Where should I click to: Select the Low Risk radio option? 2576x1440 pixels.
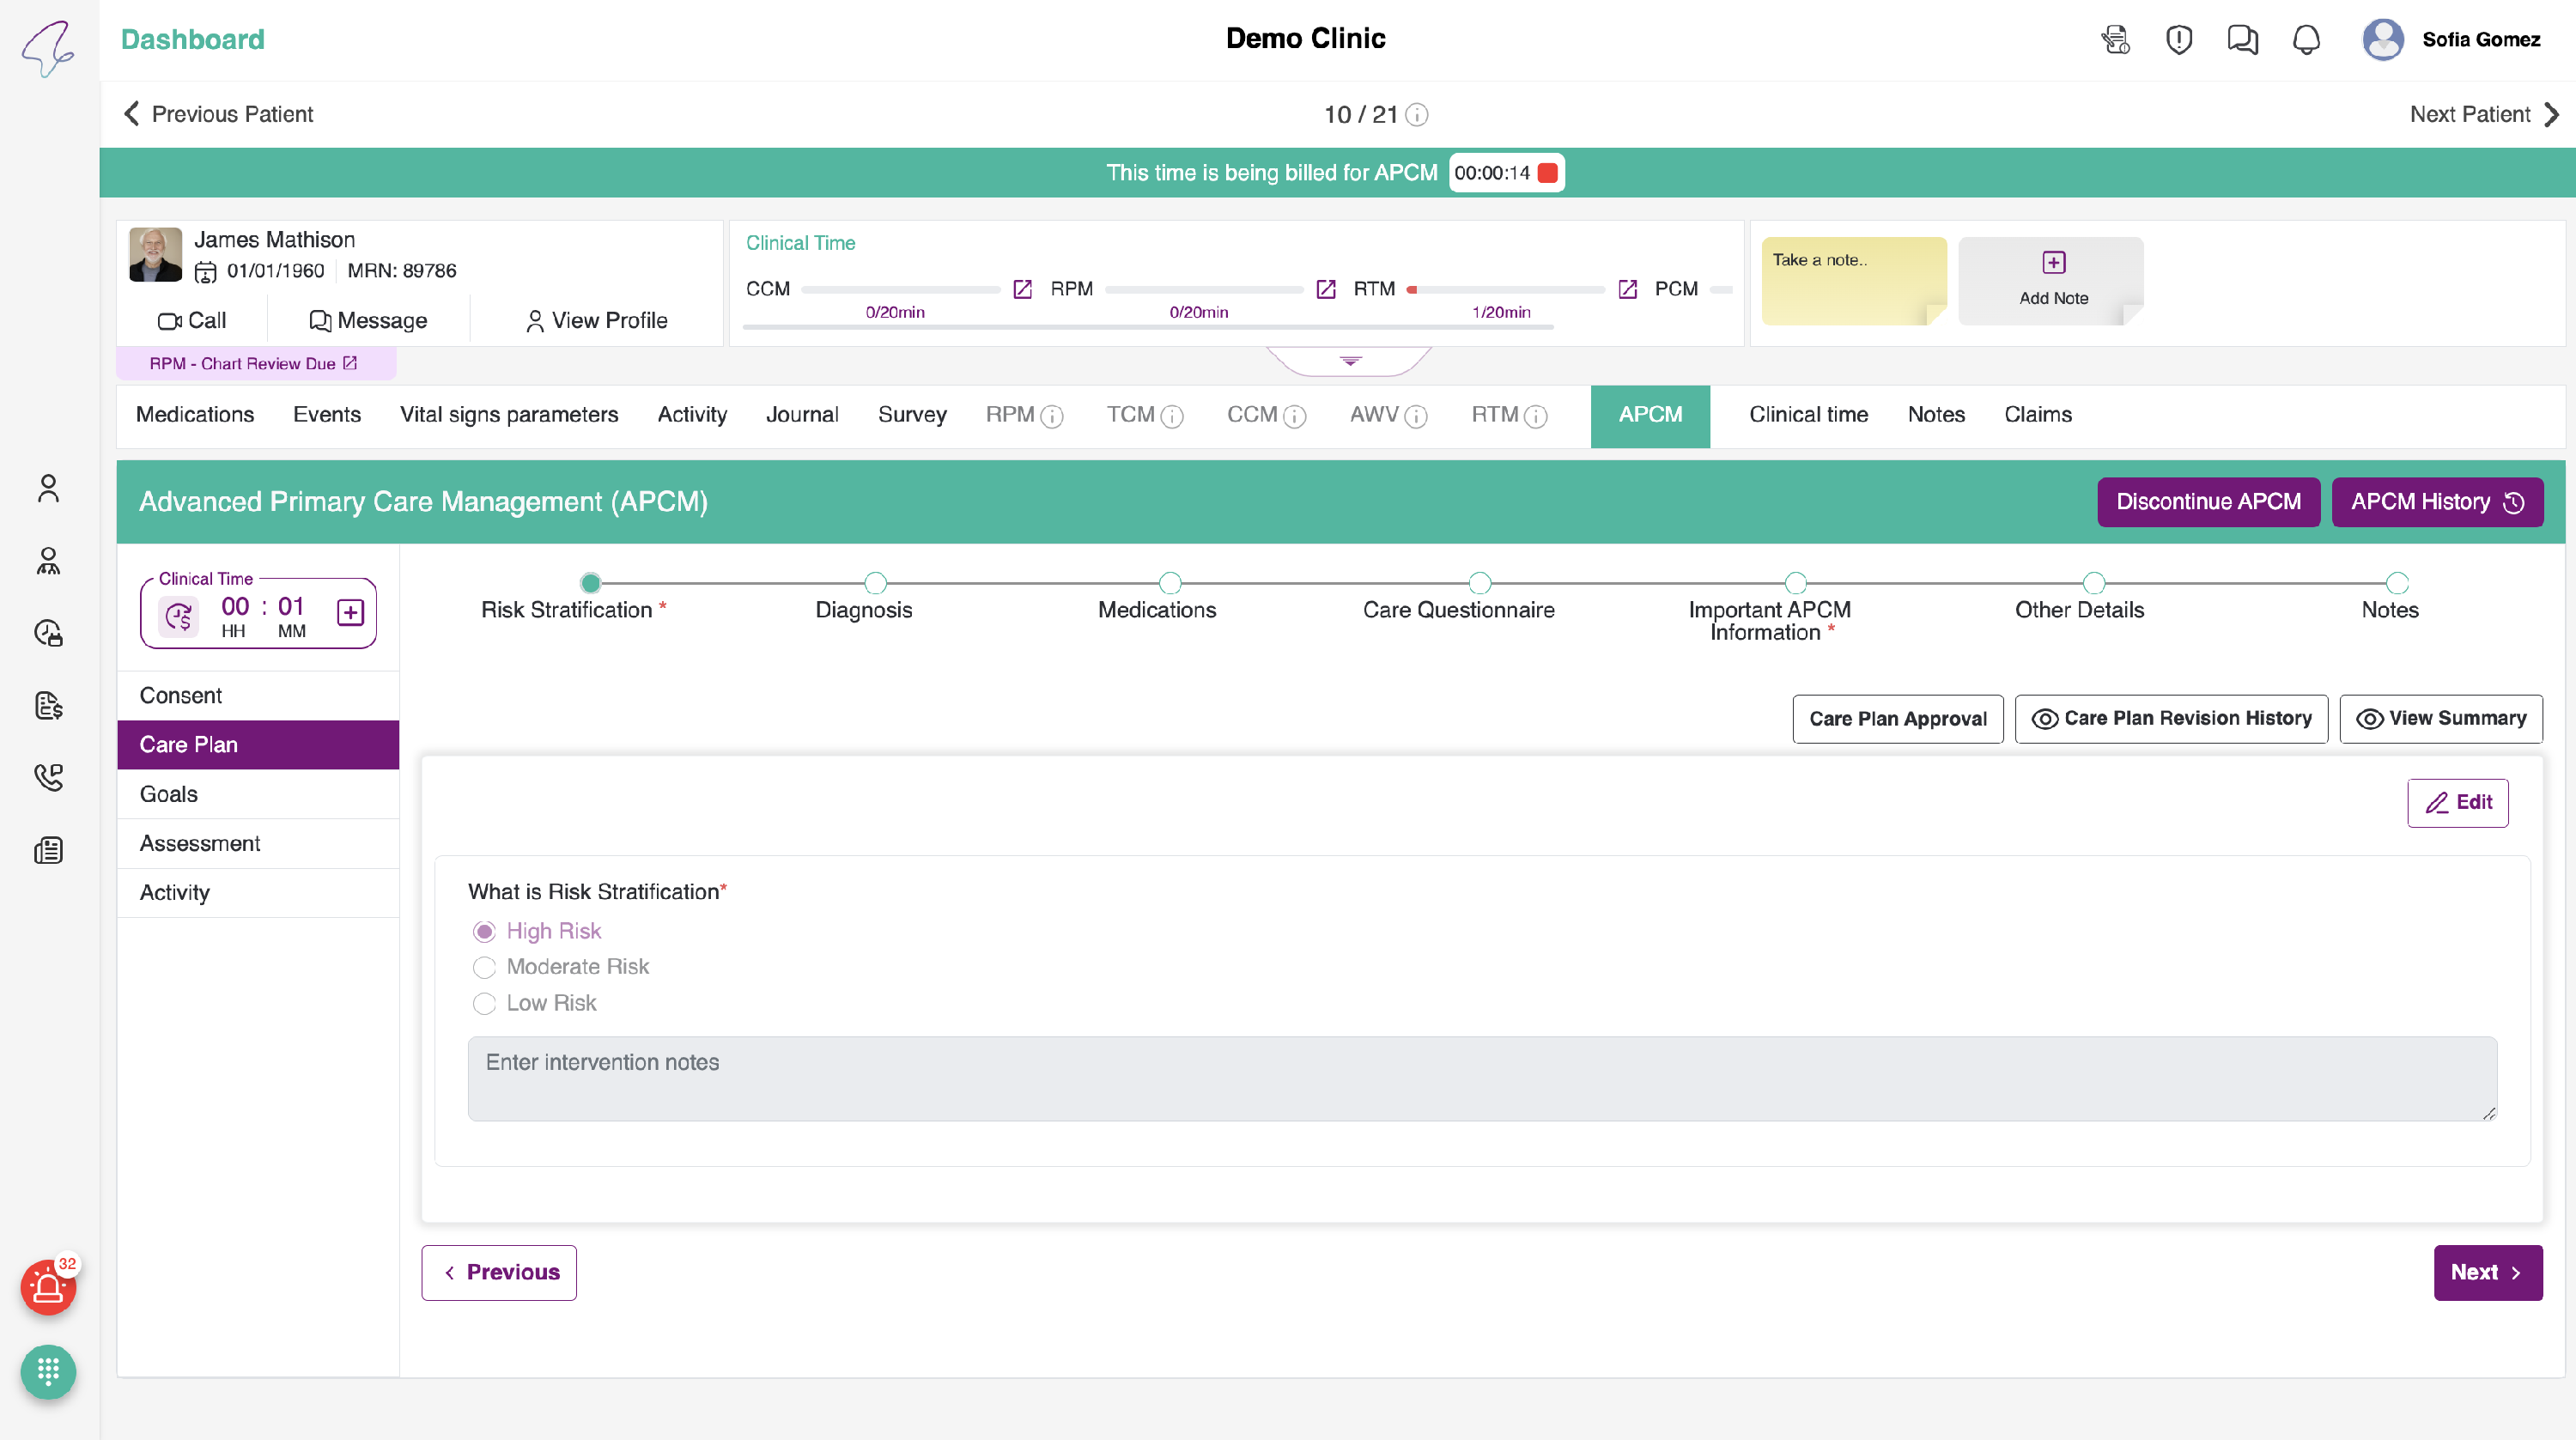click(x=484, y=1003)
